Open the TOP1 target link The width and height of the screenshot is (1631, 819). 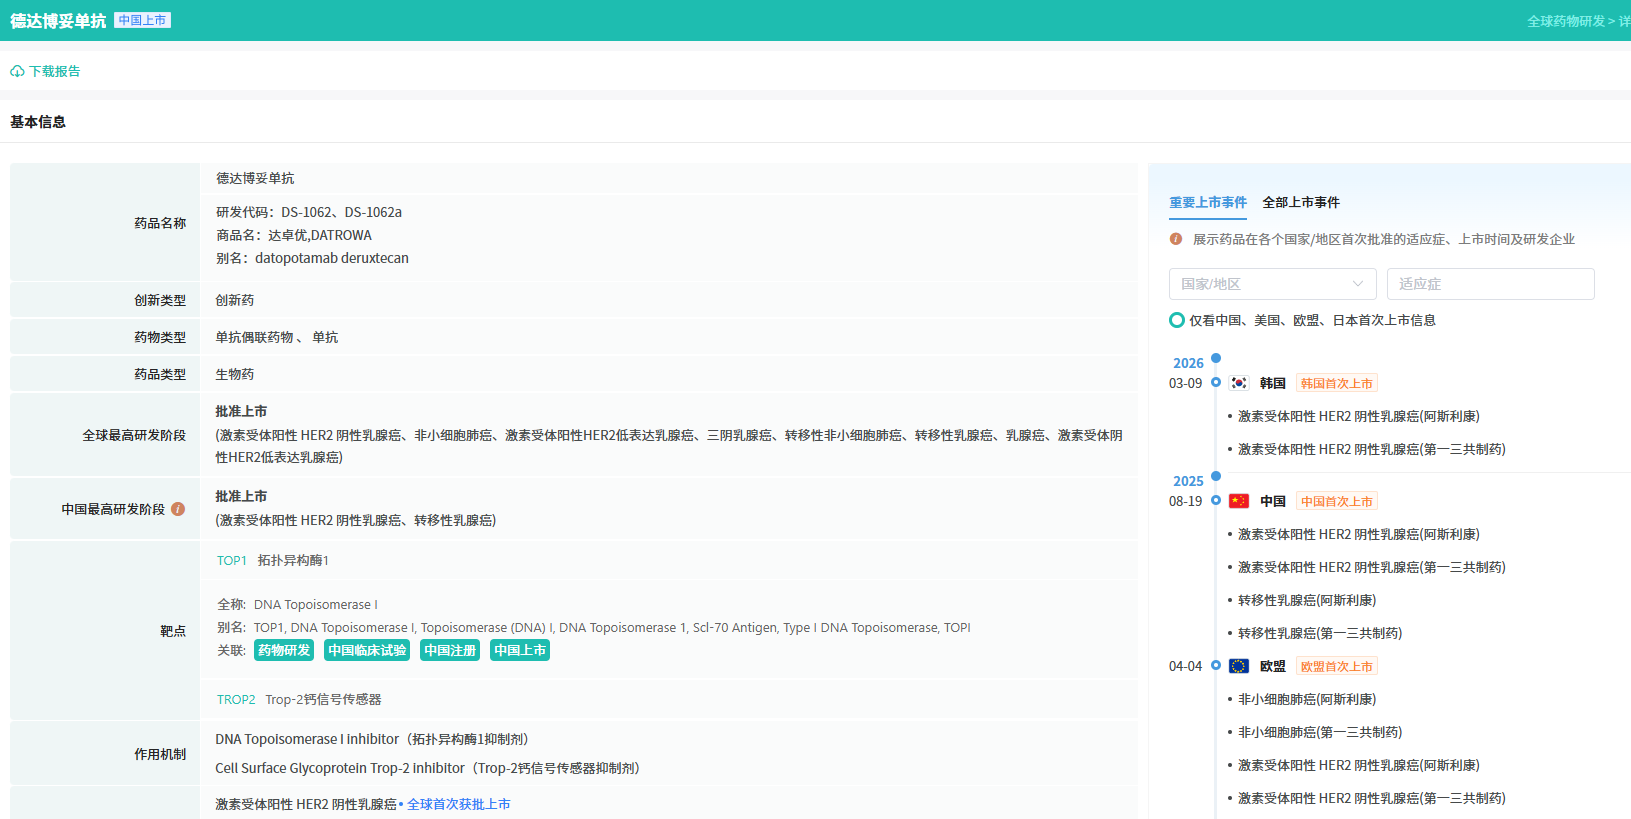click(x=232, y=561)
